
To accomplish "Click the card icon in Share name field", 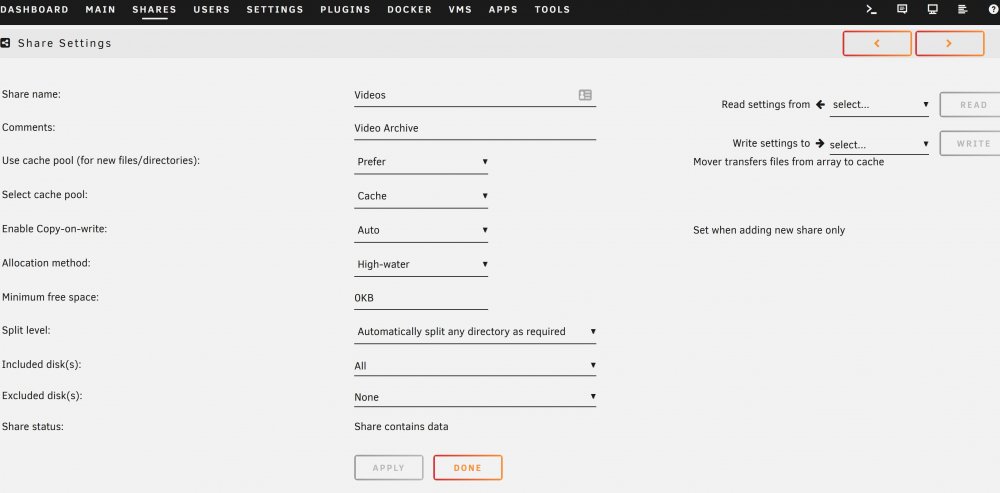I will (x=585, y=95).
